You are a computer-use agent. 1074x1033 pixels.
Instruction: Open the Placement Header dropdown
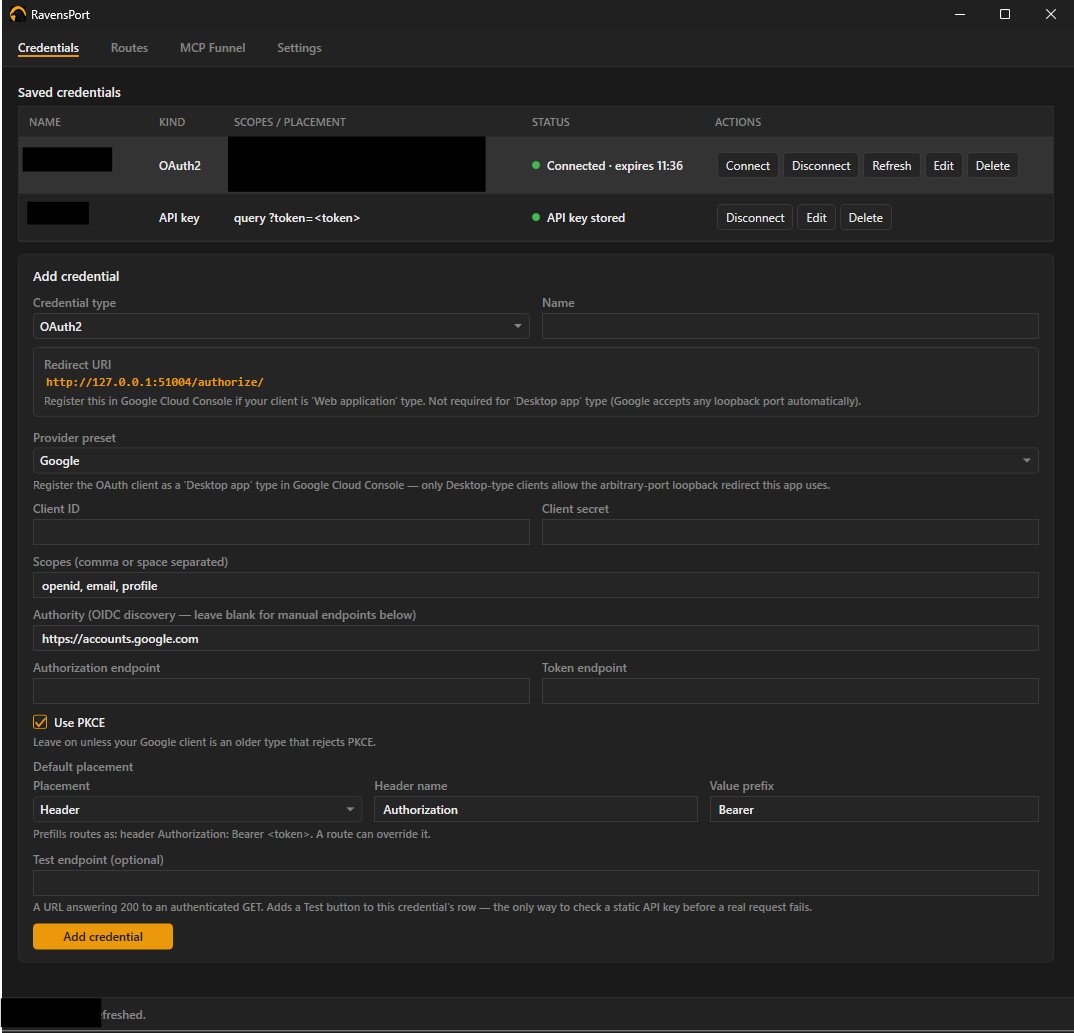(197, 810)
